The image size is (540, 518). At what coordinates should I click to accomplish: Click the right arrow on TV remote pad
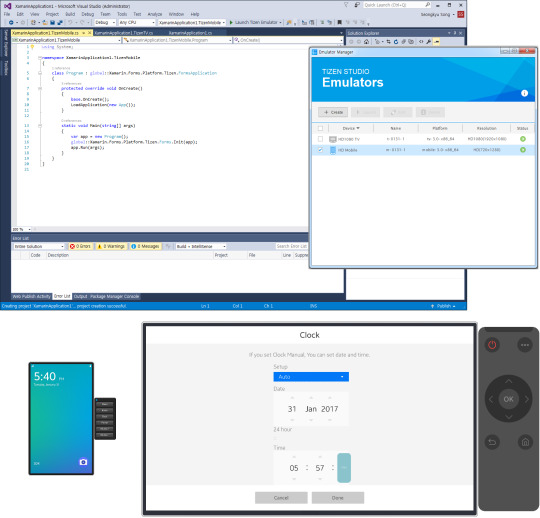click(527, 399)
